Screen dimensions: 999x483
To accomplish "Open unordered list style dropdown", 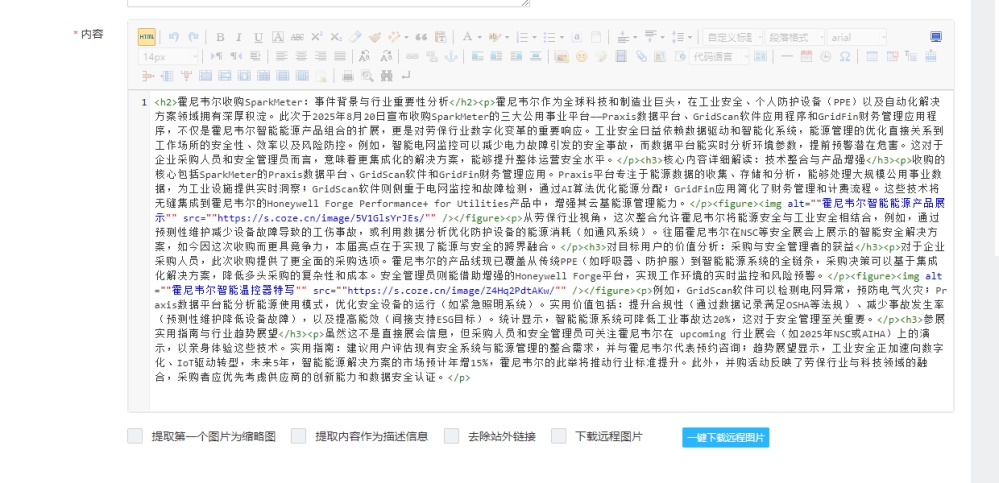I will [561, 37].
